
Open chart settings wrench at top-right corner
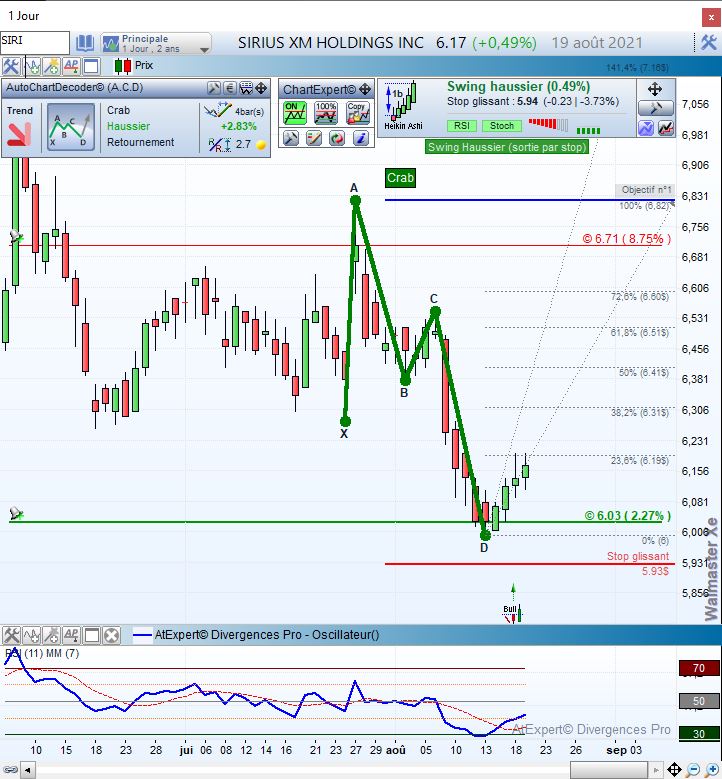709,43
